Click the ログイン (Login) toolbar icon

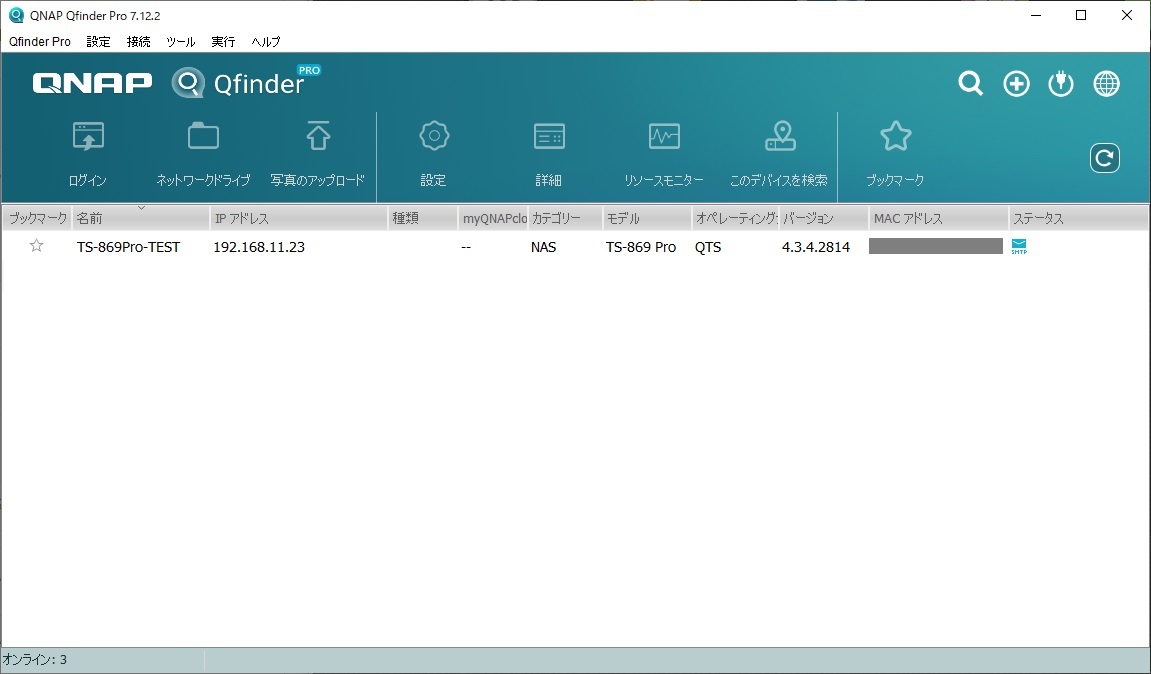[88, 137]
